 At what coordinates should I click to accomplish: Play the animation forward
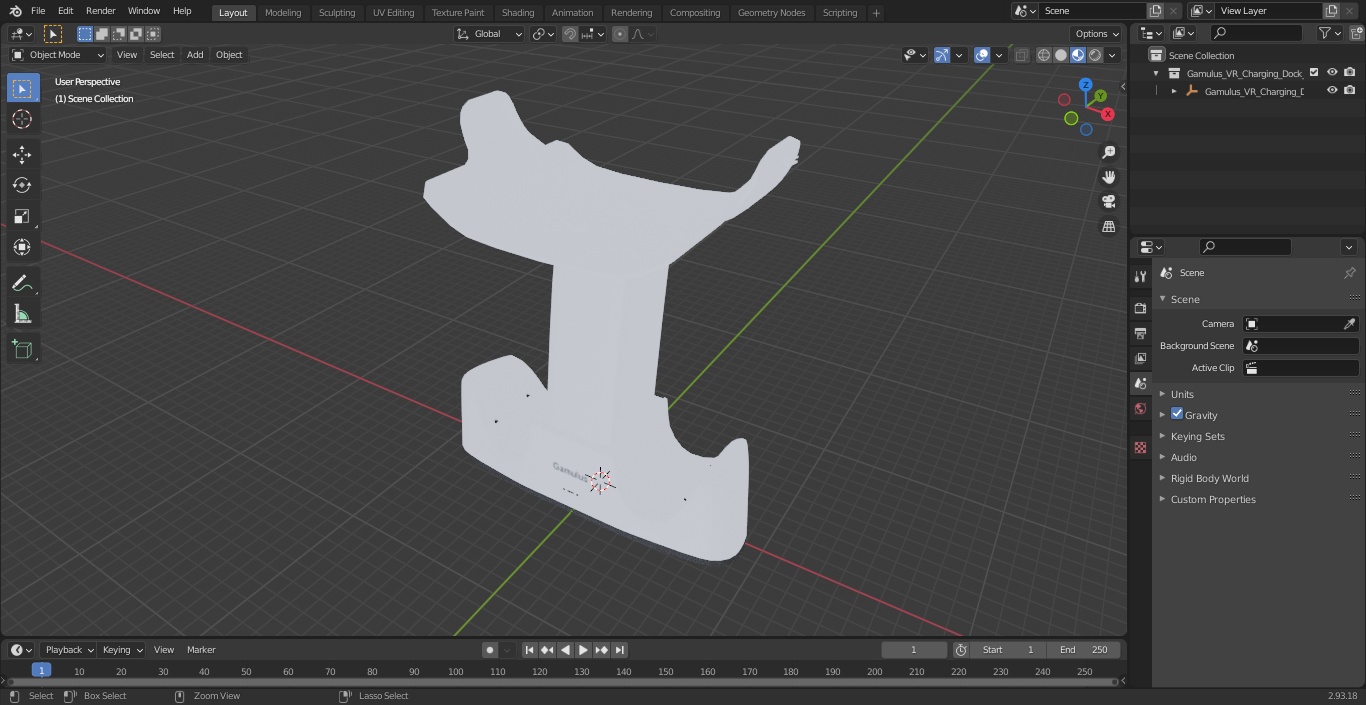point(584,650)
